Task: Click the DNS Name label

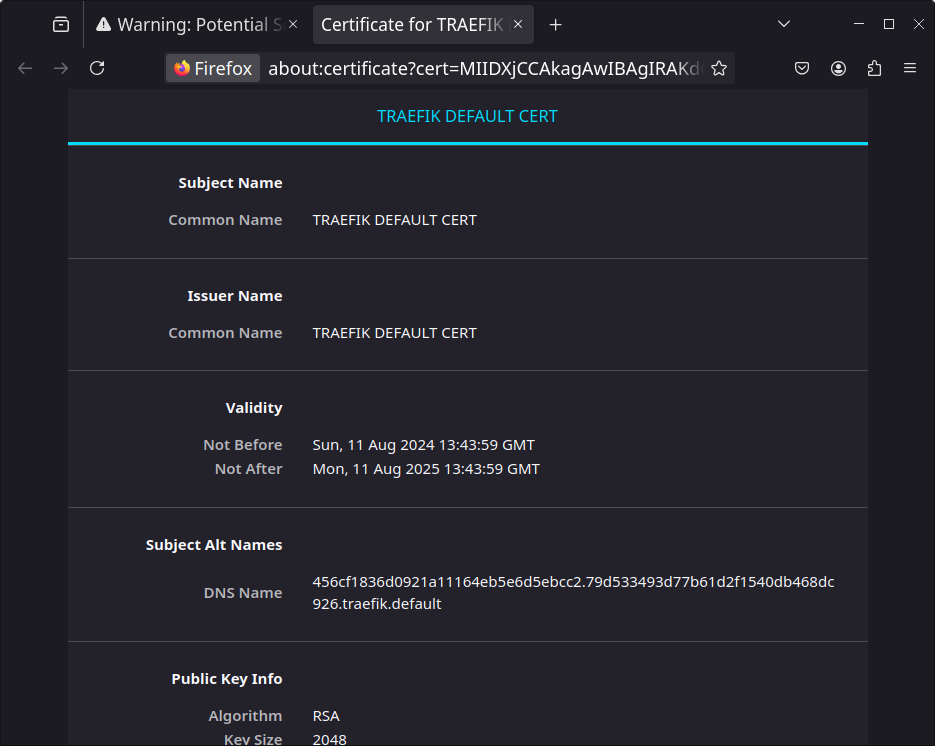Action: (x=243, y=593)
